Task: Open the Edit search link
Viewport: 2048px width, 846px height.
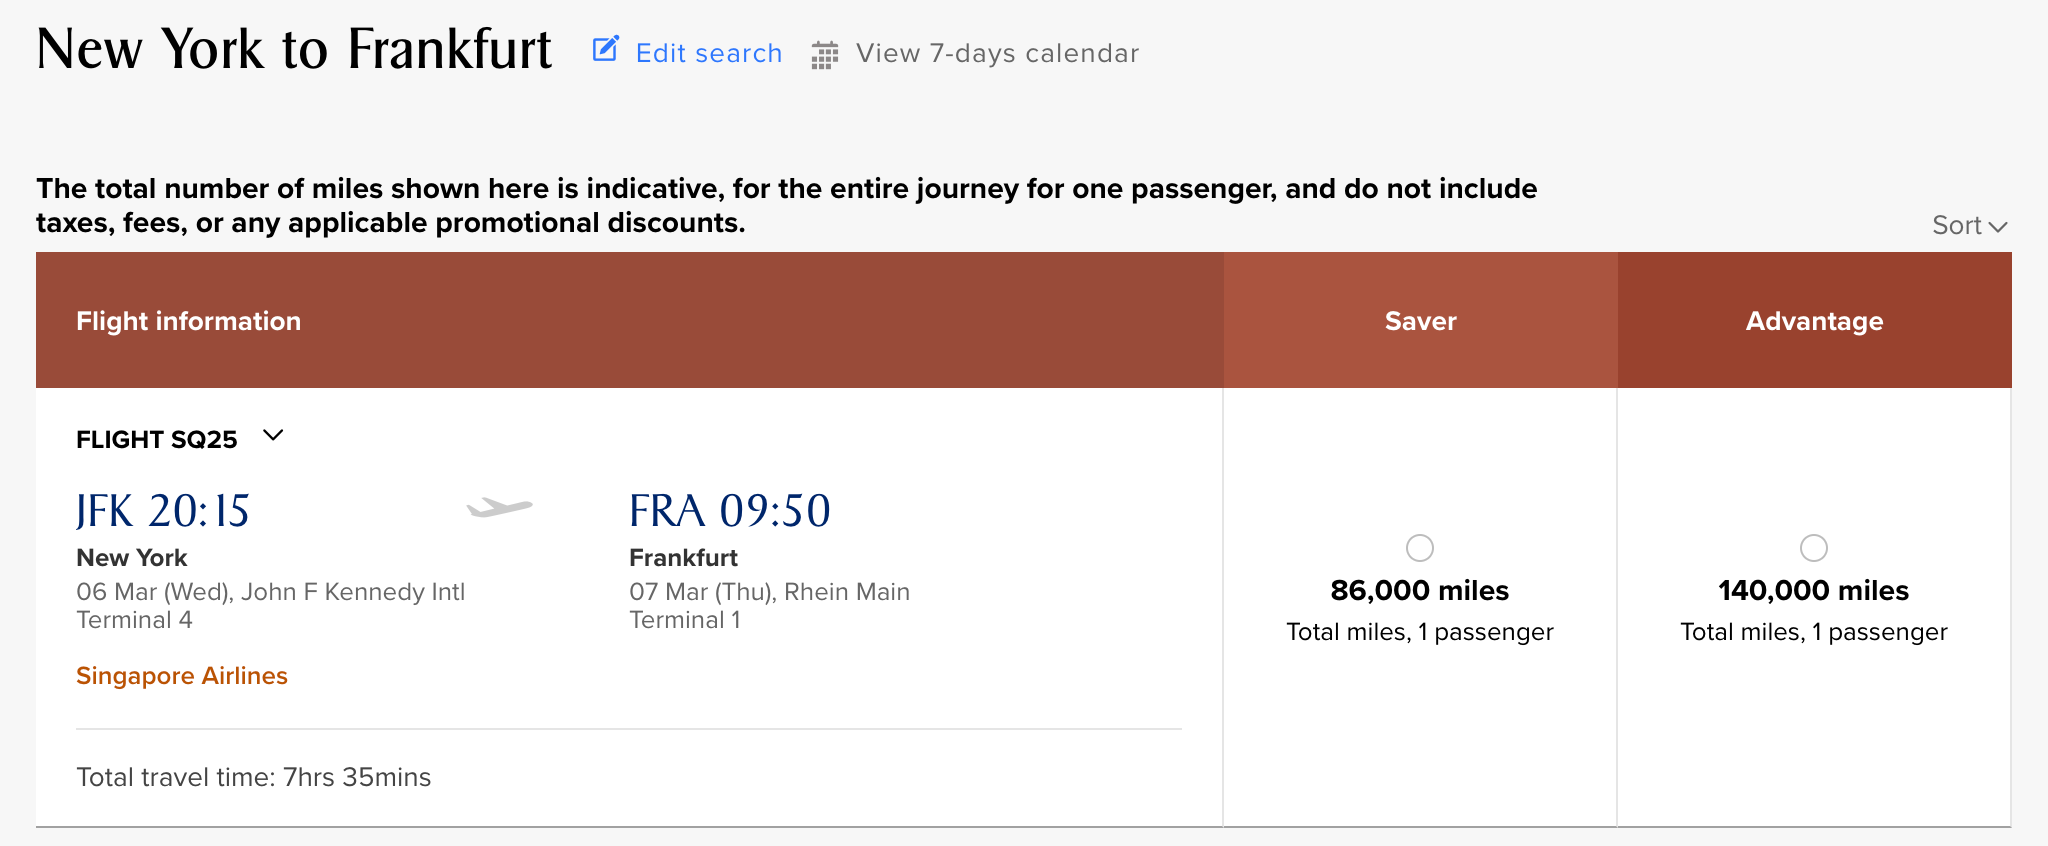Action: pos(708,53)
